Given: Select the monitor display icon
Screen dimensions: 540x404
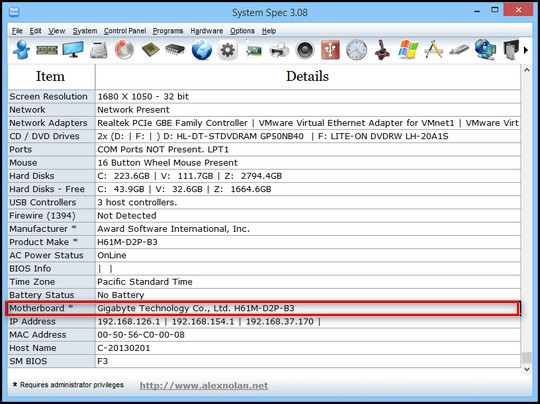Looking at the screenshot, I should coord(73,50).
